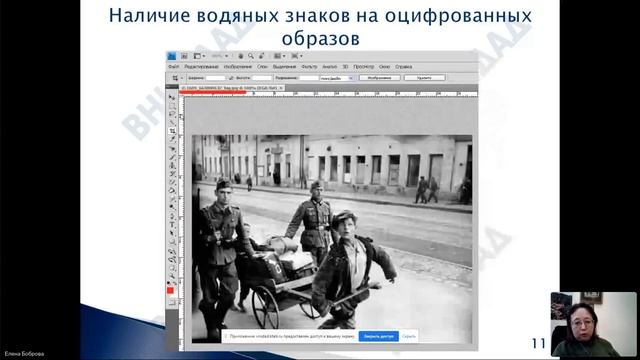Click the Hand icon in application bar

pyautogui.click(x=241, y=56)
